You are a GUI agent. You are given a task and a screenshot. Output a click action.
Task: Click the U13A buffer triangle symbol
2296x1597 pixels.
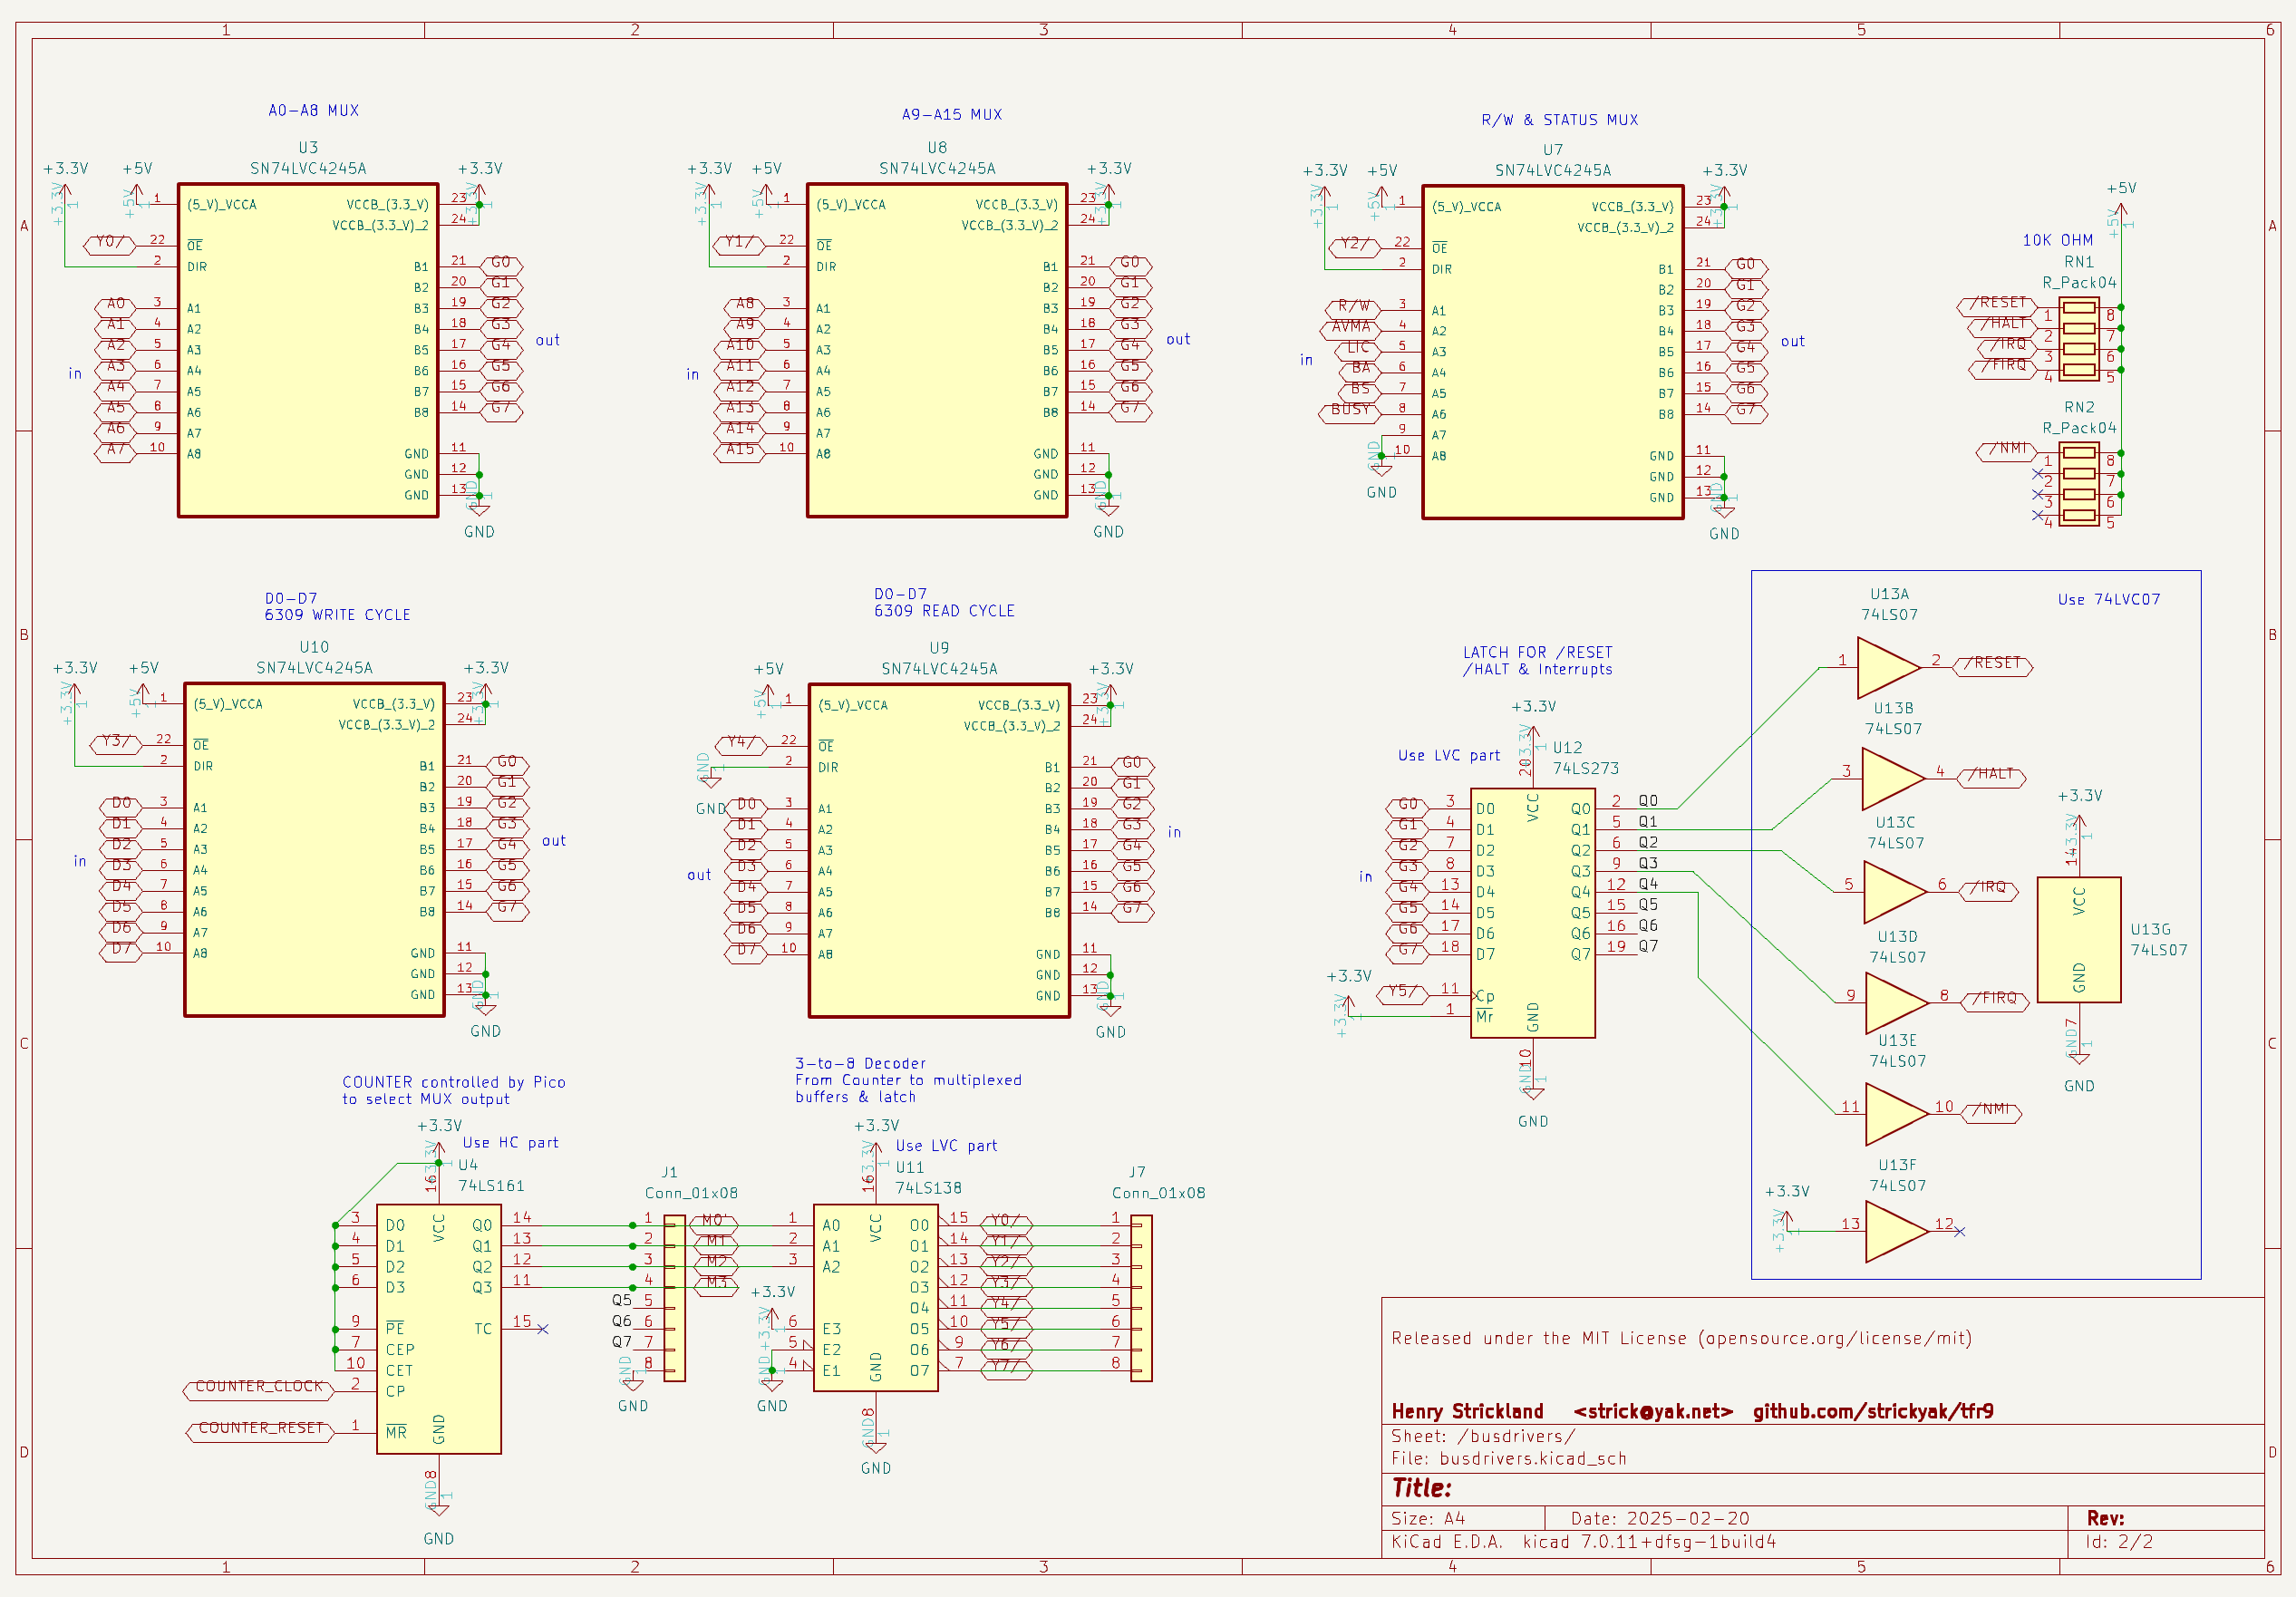tap(1888, 667)
